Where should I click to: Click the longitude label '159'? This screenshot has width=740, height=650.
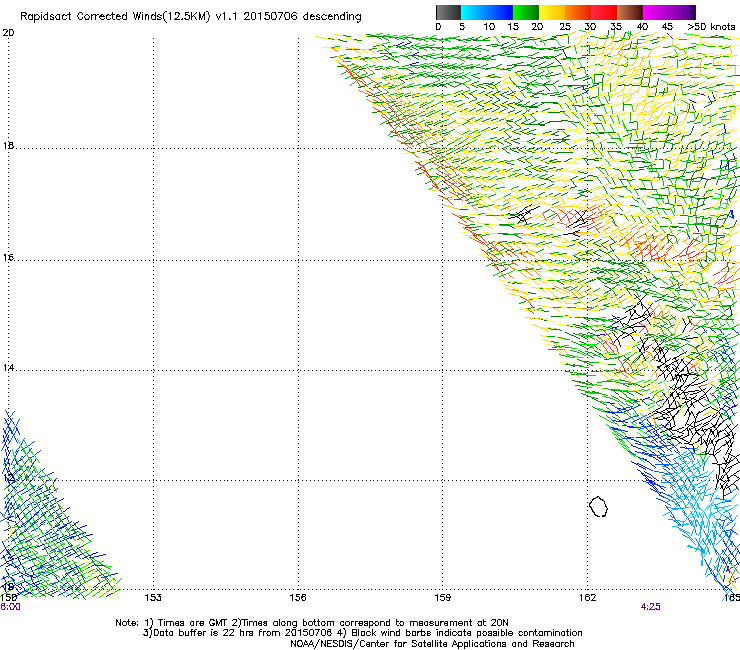point(442,598)
